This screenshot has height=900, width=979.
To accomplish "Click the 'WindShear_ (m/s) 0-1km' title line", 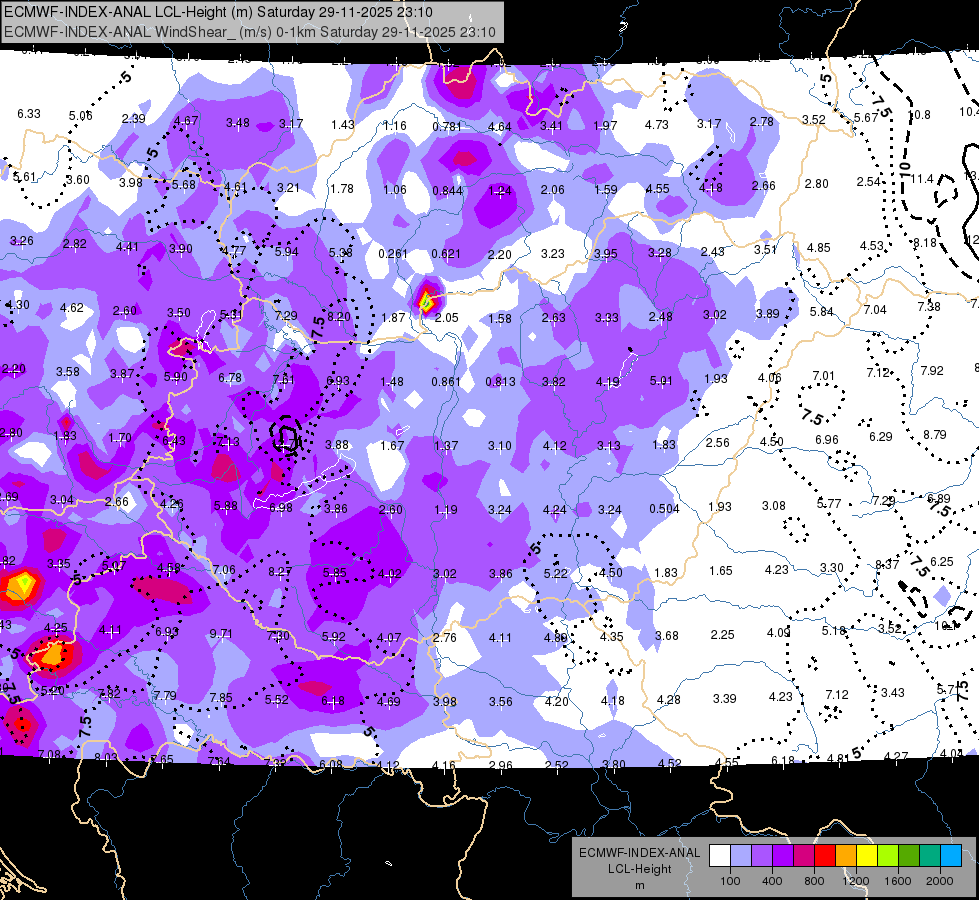I will [x=250, y=32].
